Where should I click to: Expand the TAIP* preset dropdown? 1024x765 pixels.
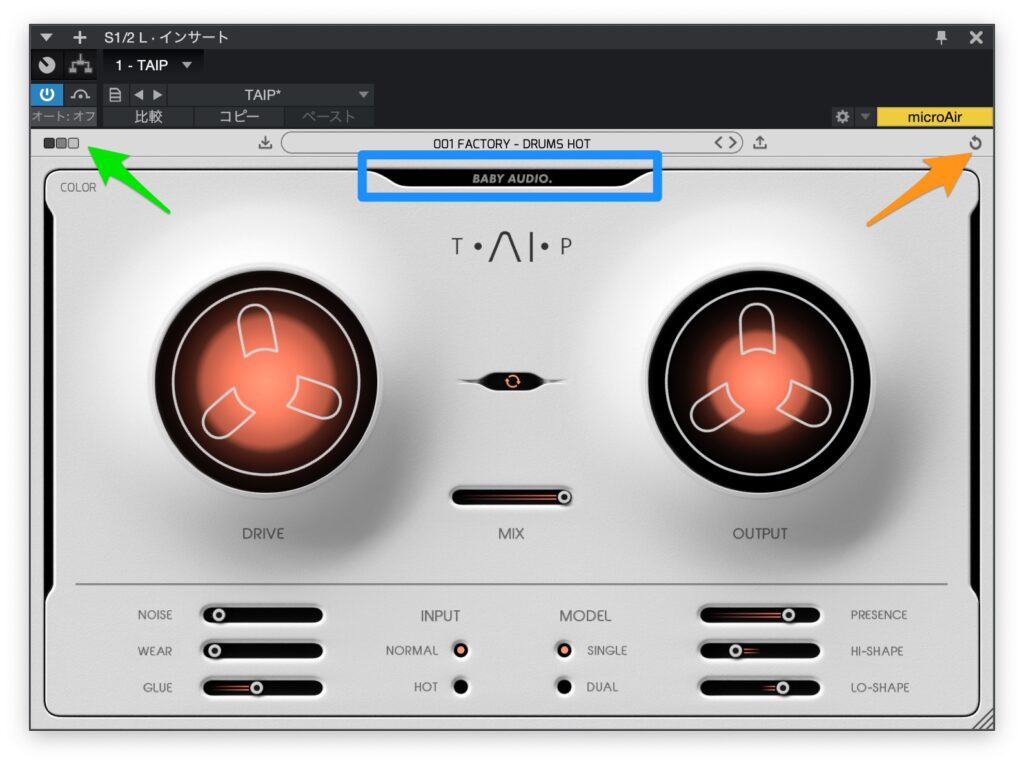tap(363, 95)
